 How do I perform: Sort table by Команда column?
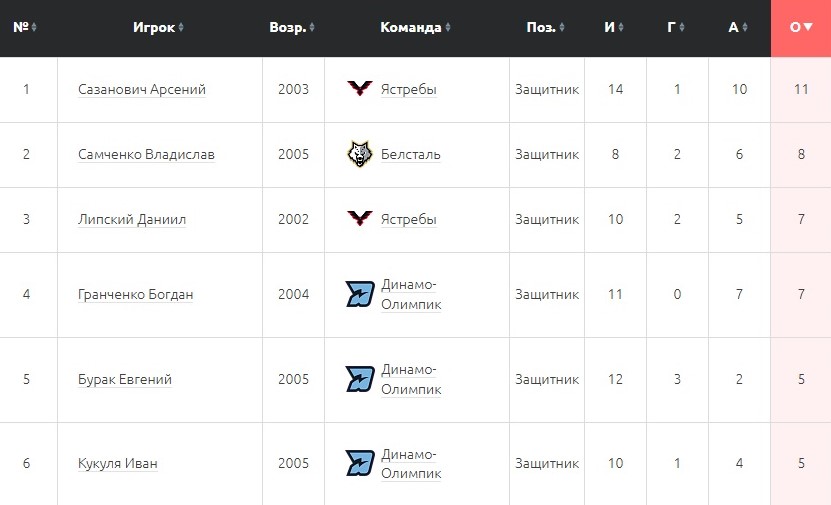416,28
